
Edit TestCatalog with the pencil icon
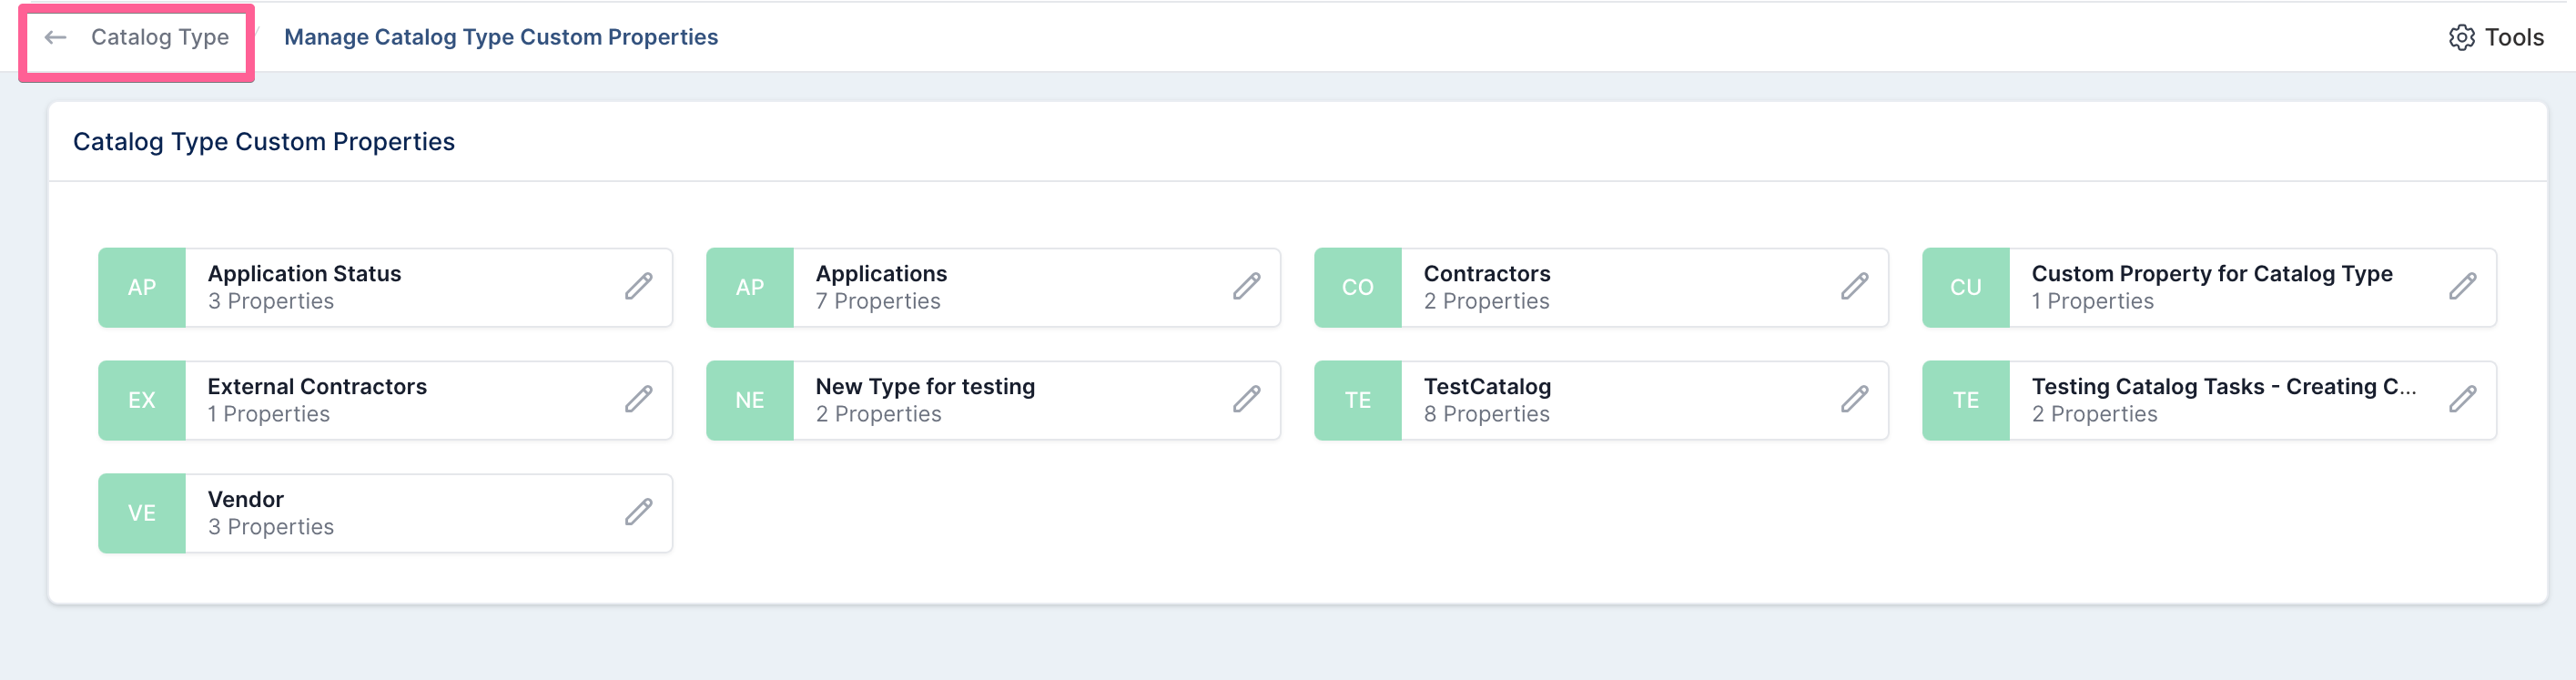[x=1855, y=400]
